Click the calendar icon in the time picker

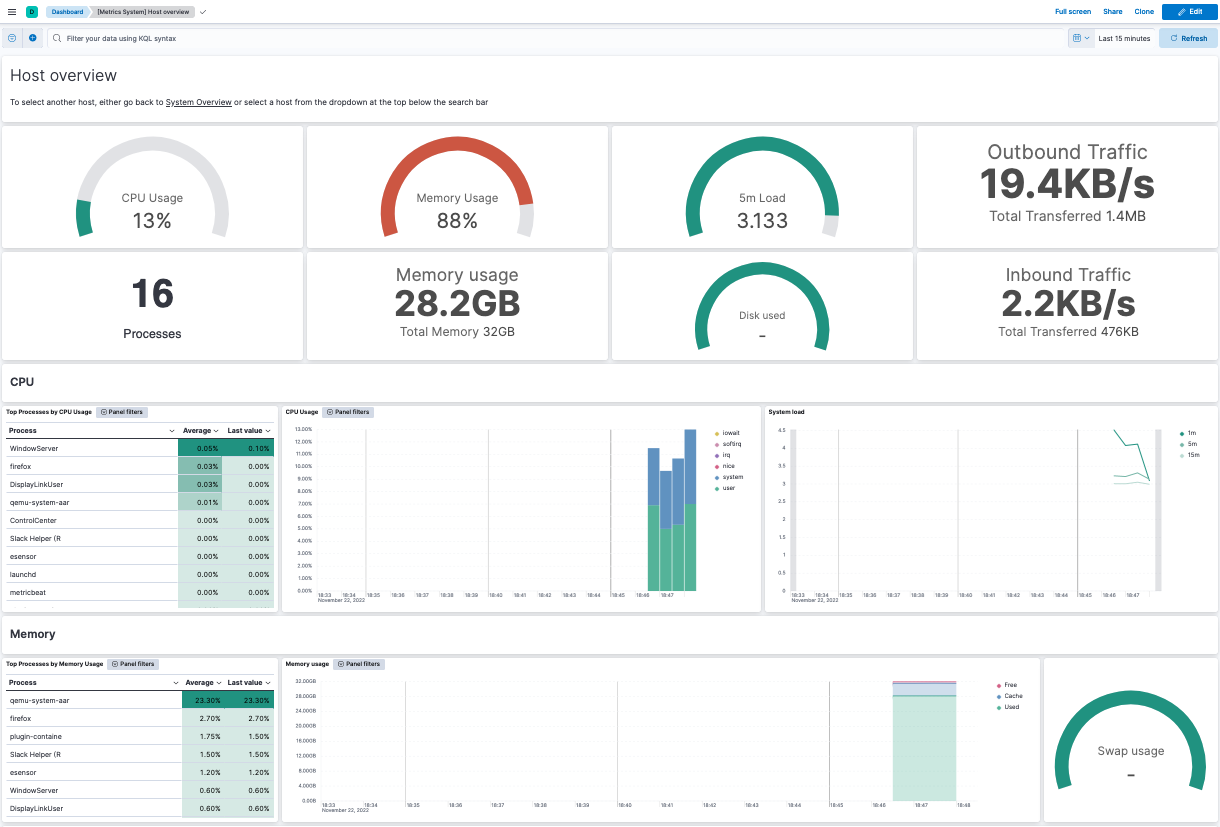(1075, 38)
